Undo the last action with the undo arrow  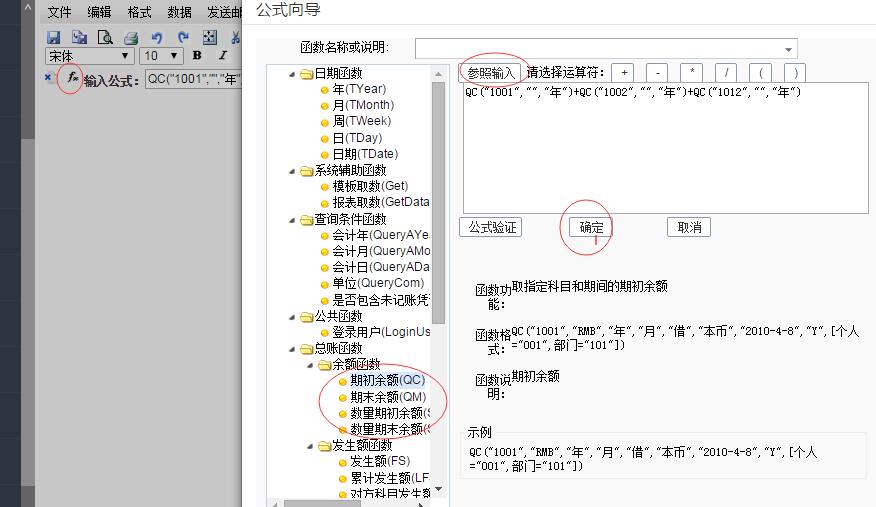157,37
